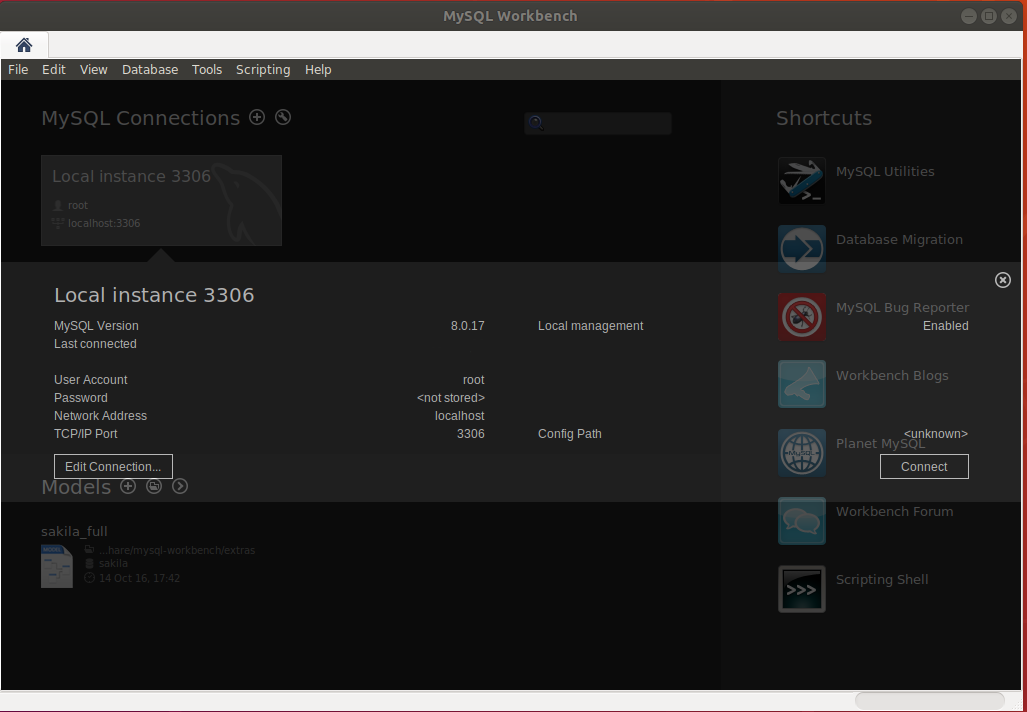
Task: Open the Edit menu
Action: [54, 69]
